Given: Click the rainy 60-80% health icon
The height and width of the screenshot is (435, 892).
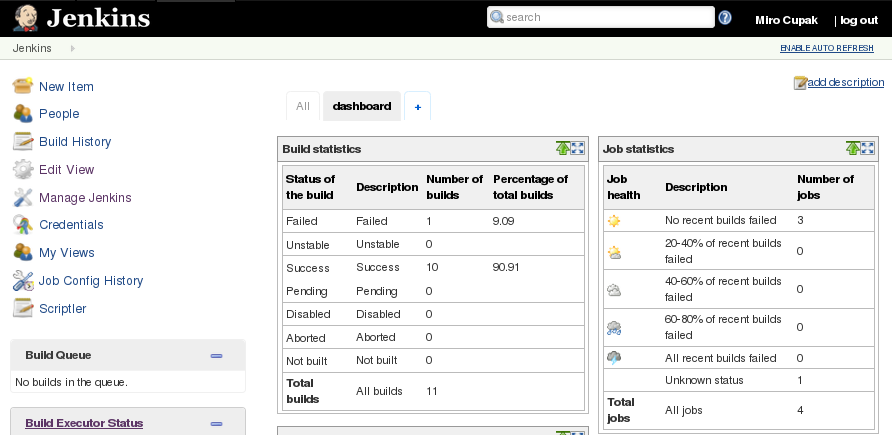Looking at the screenshot, I should 614,328.
